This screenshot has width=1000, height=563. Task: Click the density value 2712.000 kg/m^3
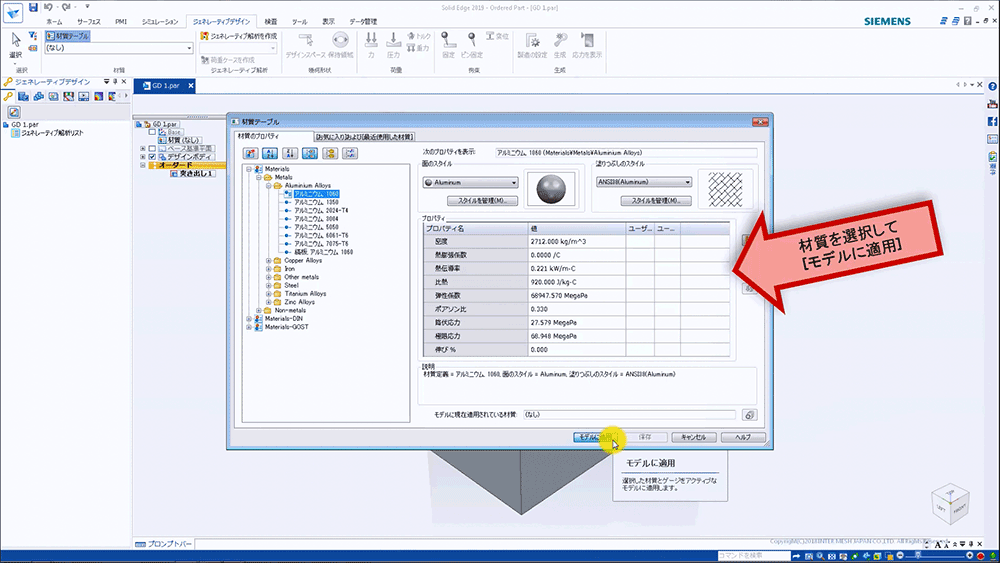coord(577,242)
